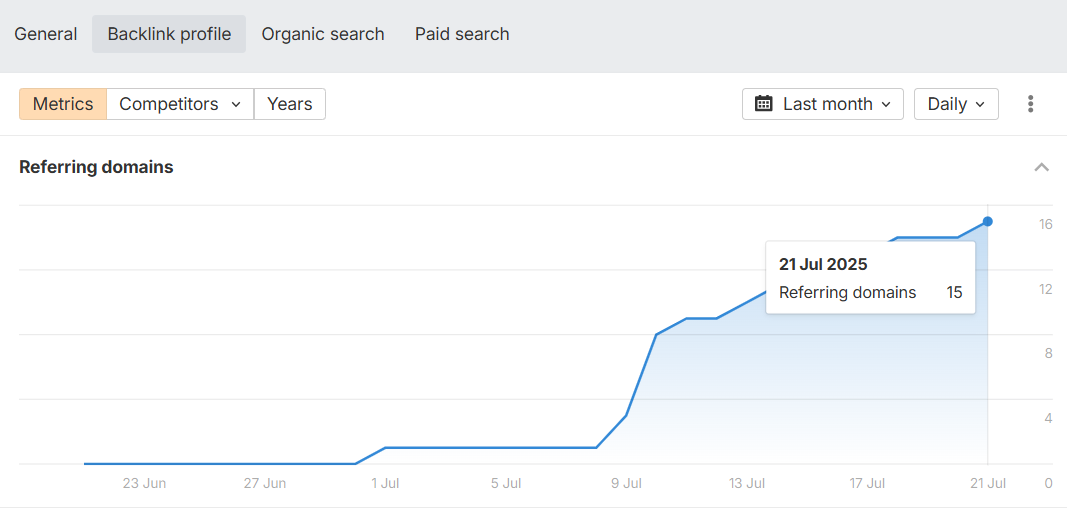This screenshot has height=517, width=1067.
Task: Open the General tab
Action: pyautogui.click(x=46, y=34)
